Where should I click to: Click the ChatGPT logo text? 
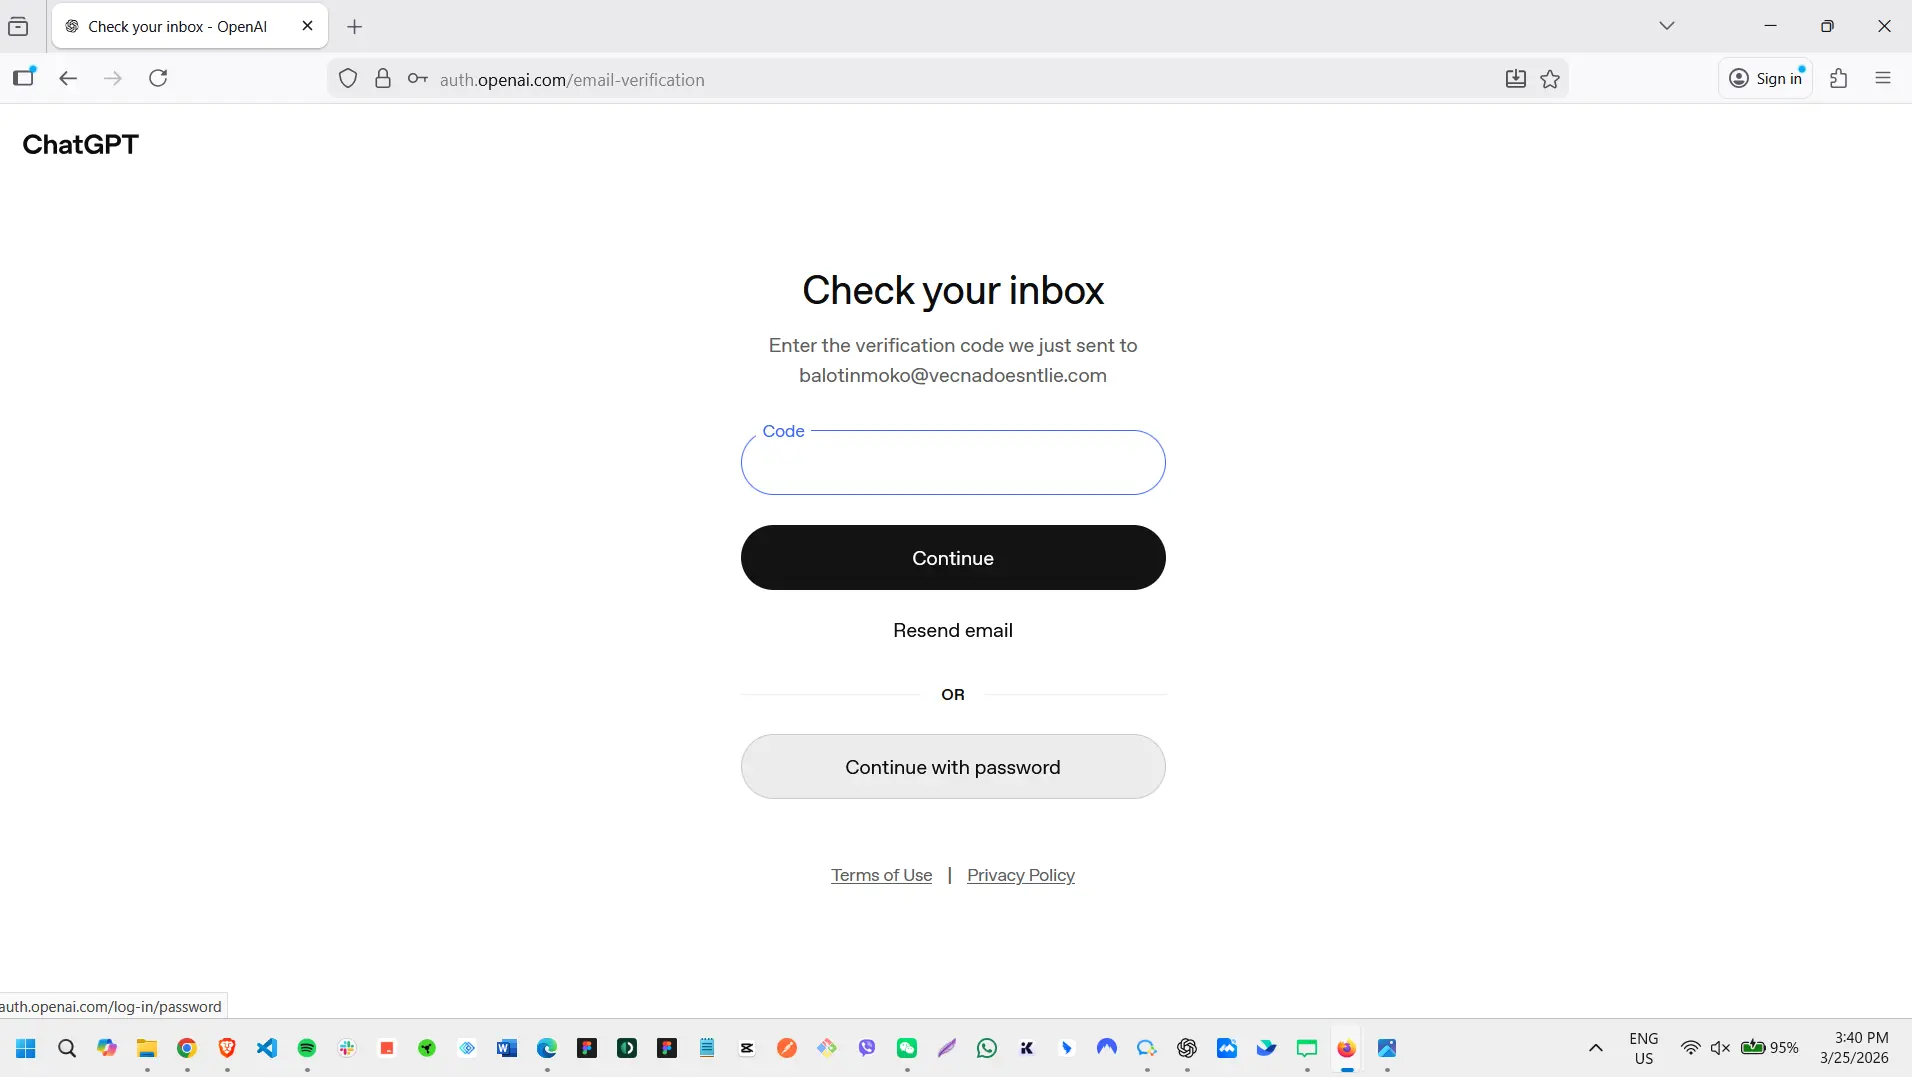coord(80,145)
